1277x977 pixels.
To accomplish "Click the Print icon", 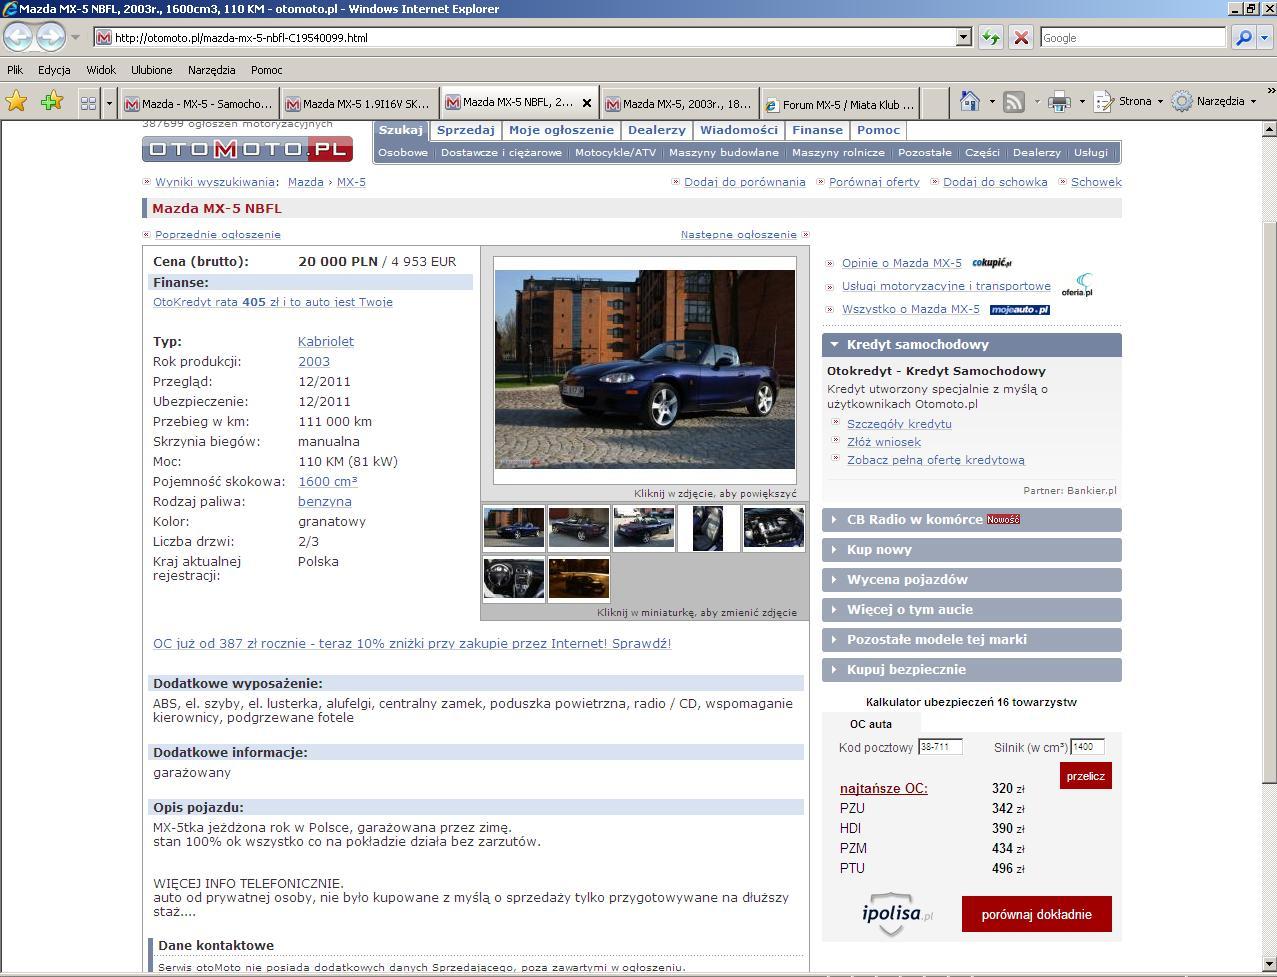I will point(1060,101).
